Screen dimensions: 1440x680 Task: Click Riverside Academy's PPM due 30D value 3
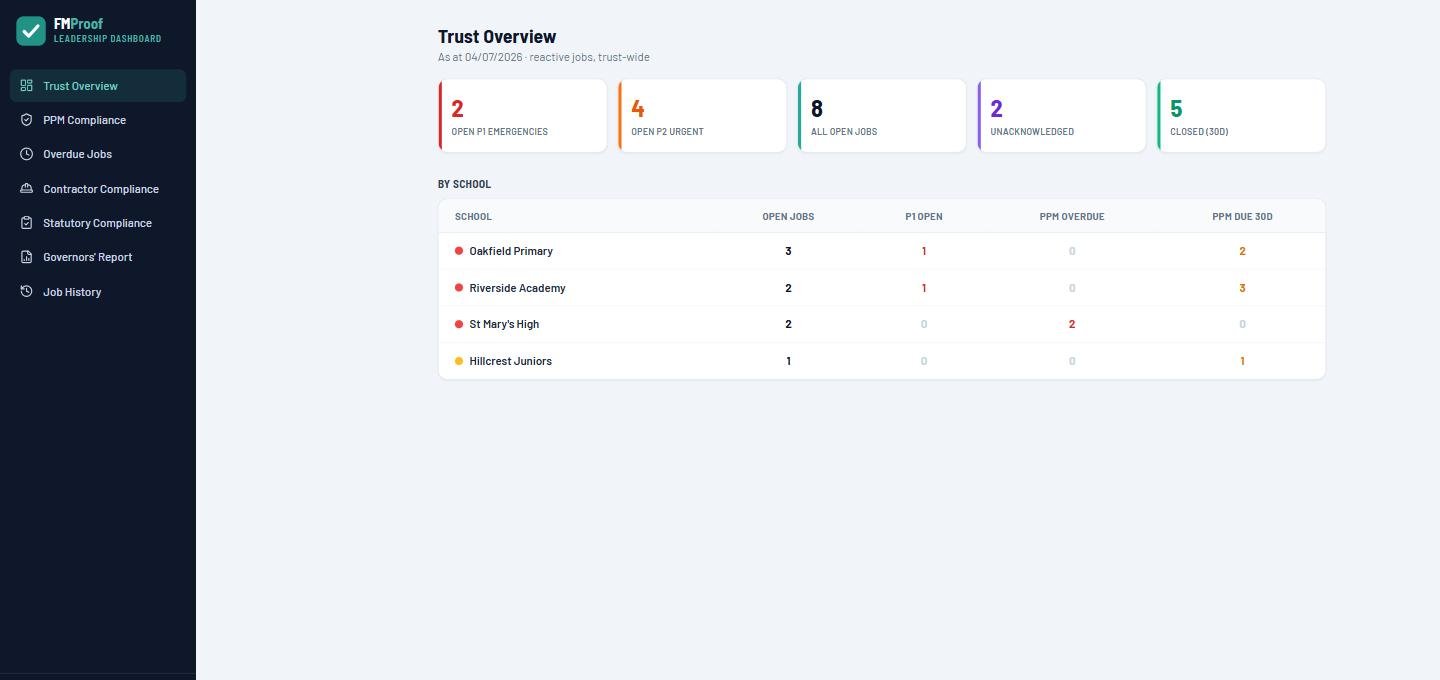(x=1242, y=288)
